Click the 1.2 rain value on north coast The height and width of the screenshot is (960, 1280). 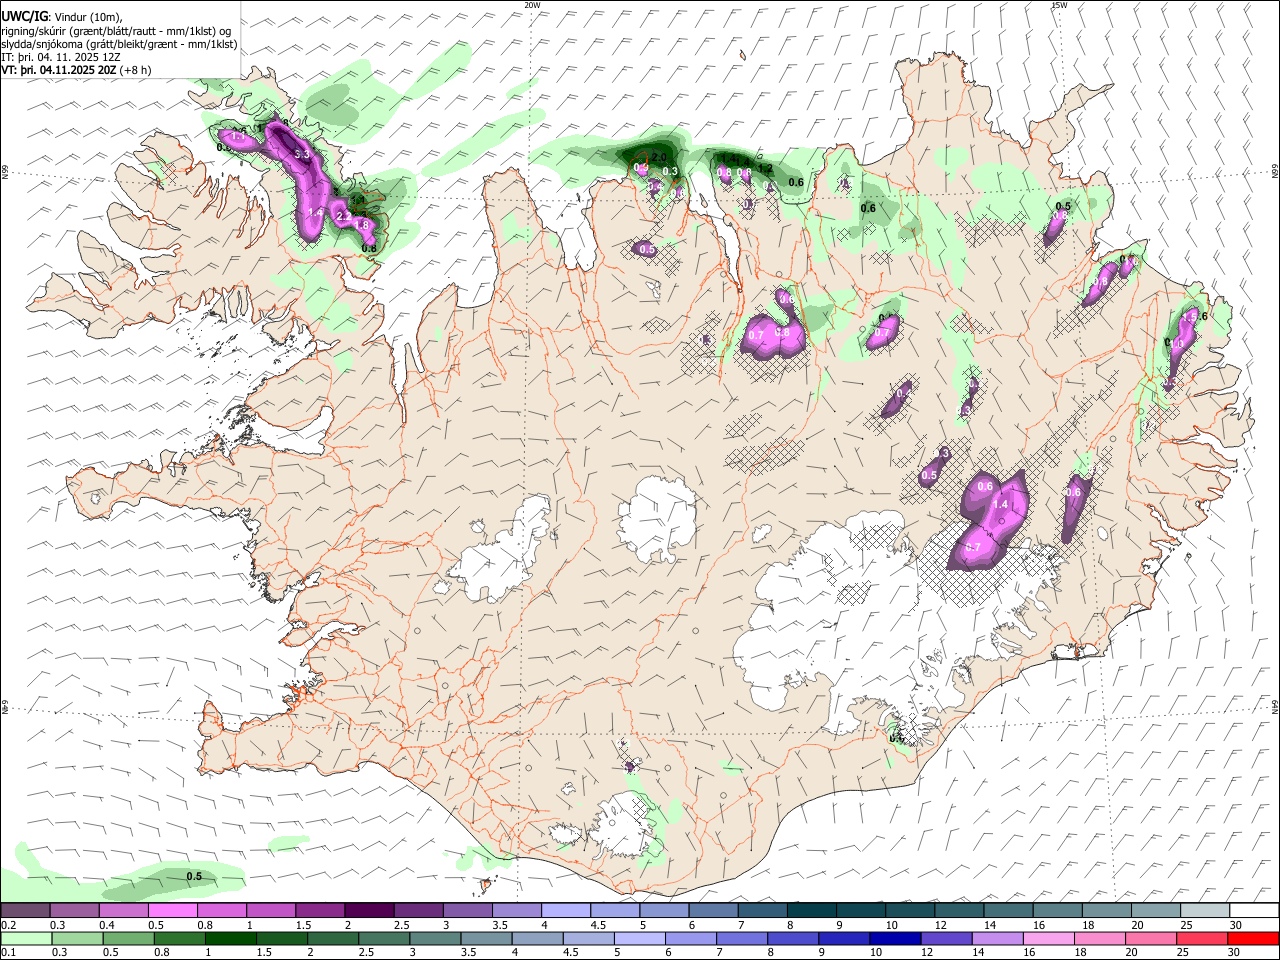tap(766, 169)
